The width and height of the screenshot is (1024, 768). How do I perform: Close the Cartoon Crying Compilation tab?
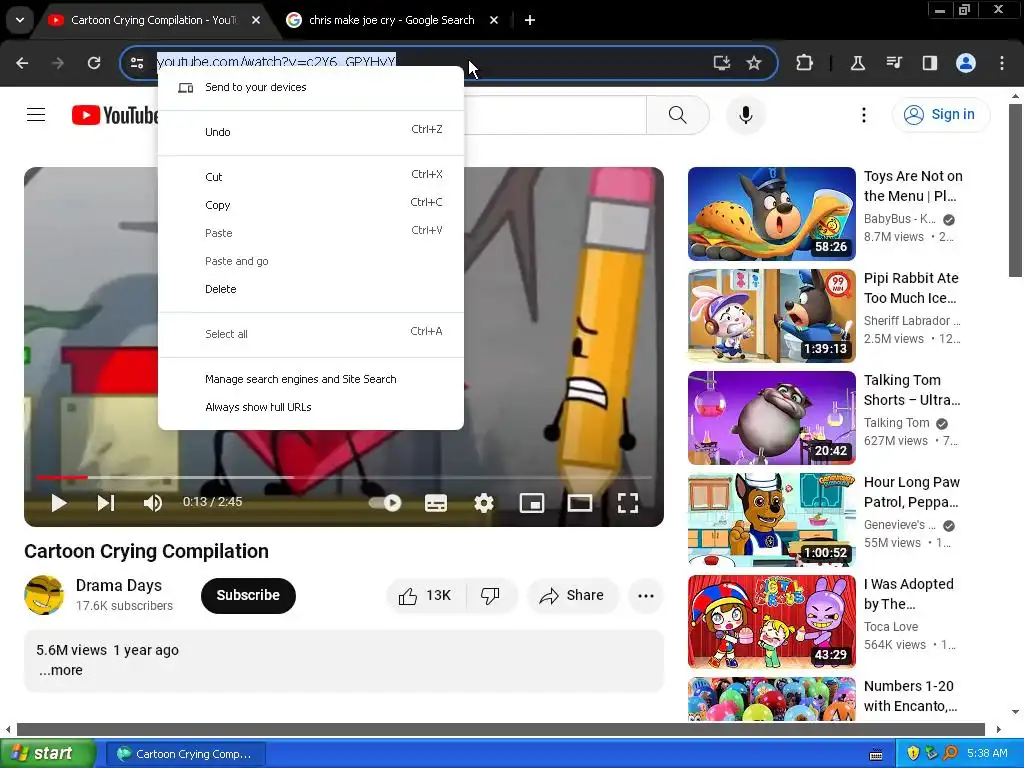point(256,20)
